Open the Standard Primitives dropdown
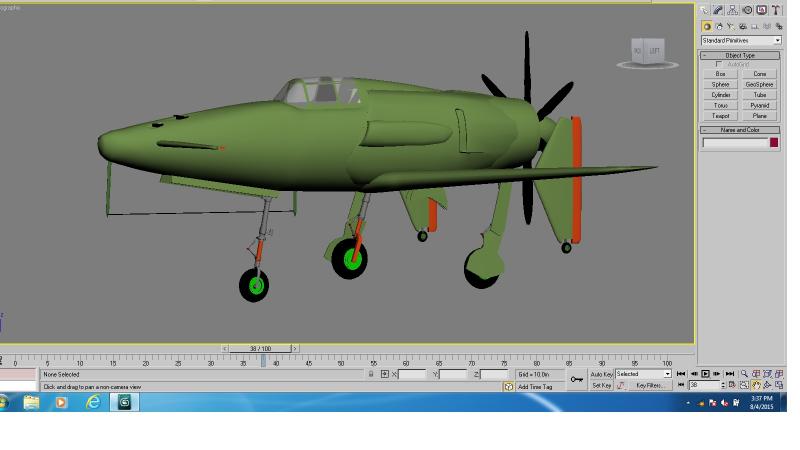 pyautogui.click(x=741, y=40)
